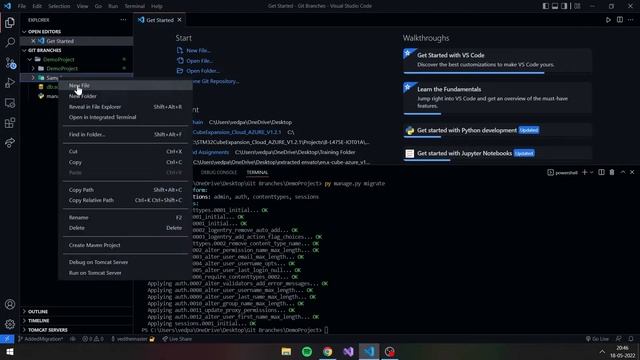Open the Run and Debug view
This screenshot has height=360, width=640.
pos(10,82)
